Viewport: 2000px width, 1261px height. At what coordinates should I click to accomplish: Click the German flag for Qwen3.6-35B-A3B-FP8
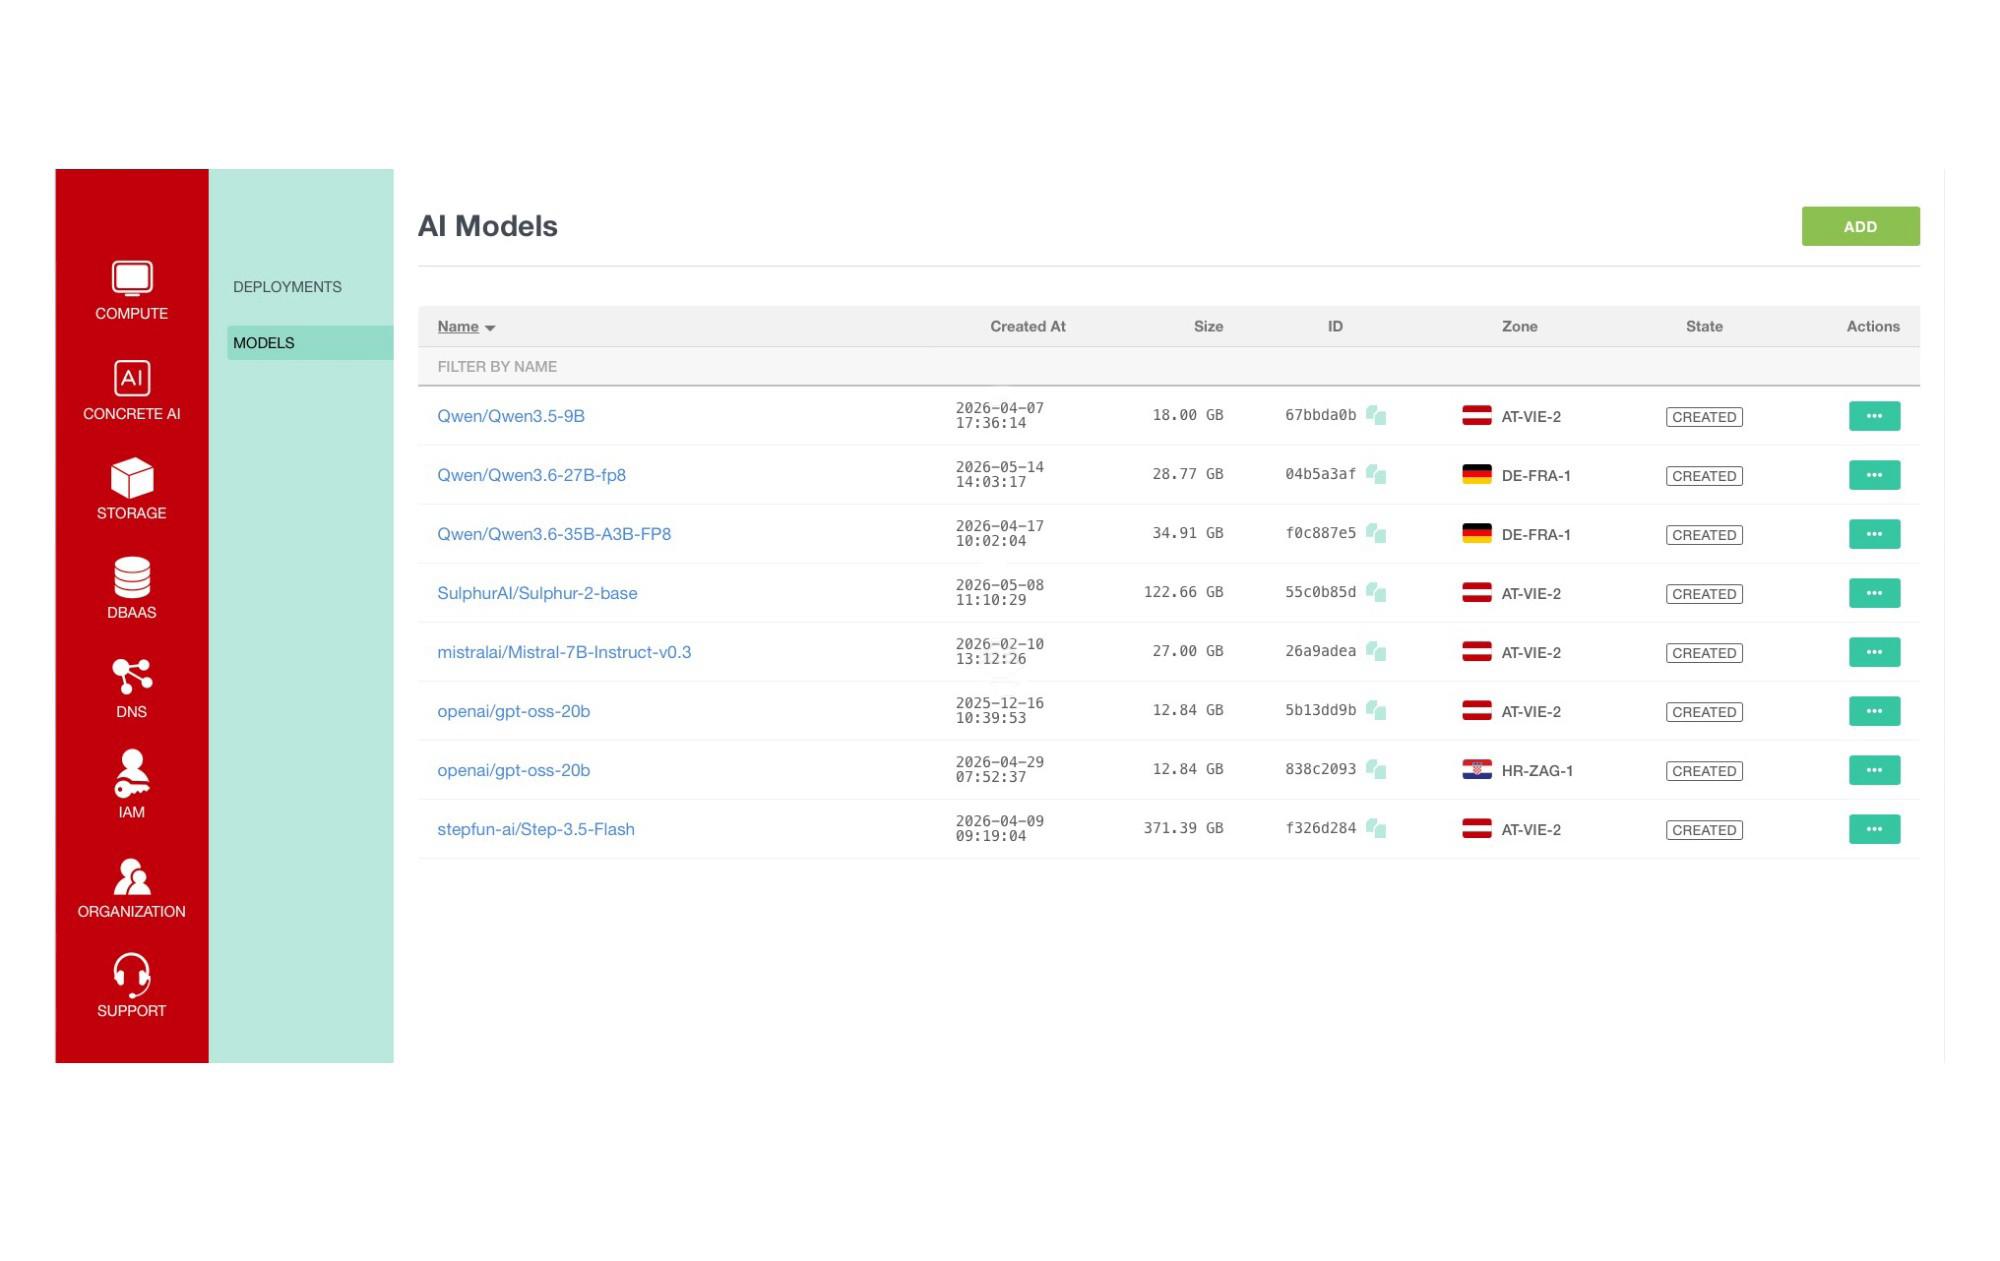pos(1476,533)
